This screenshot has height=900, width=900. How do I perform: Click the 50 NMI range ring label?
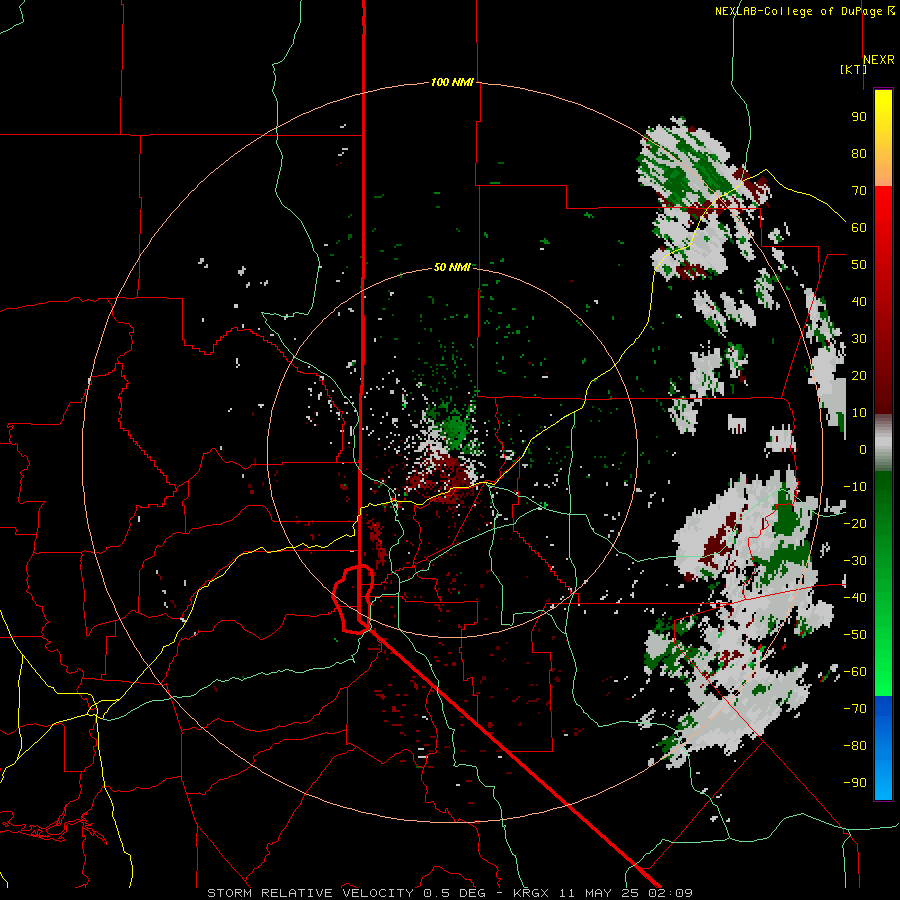(452, 267)
